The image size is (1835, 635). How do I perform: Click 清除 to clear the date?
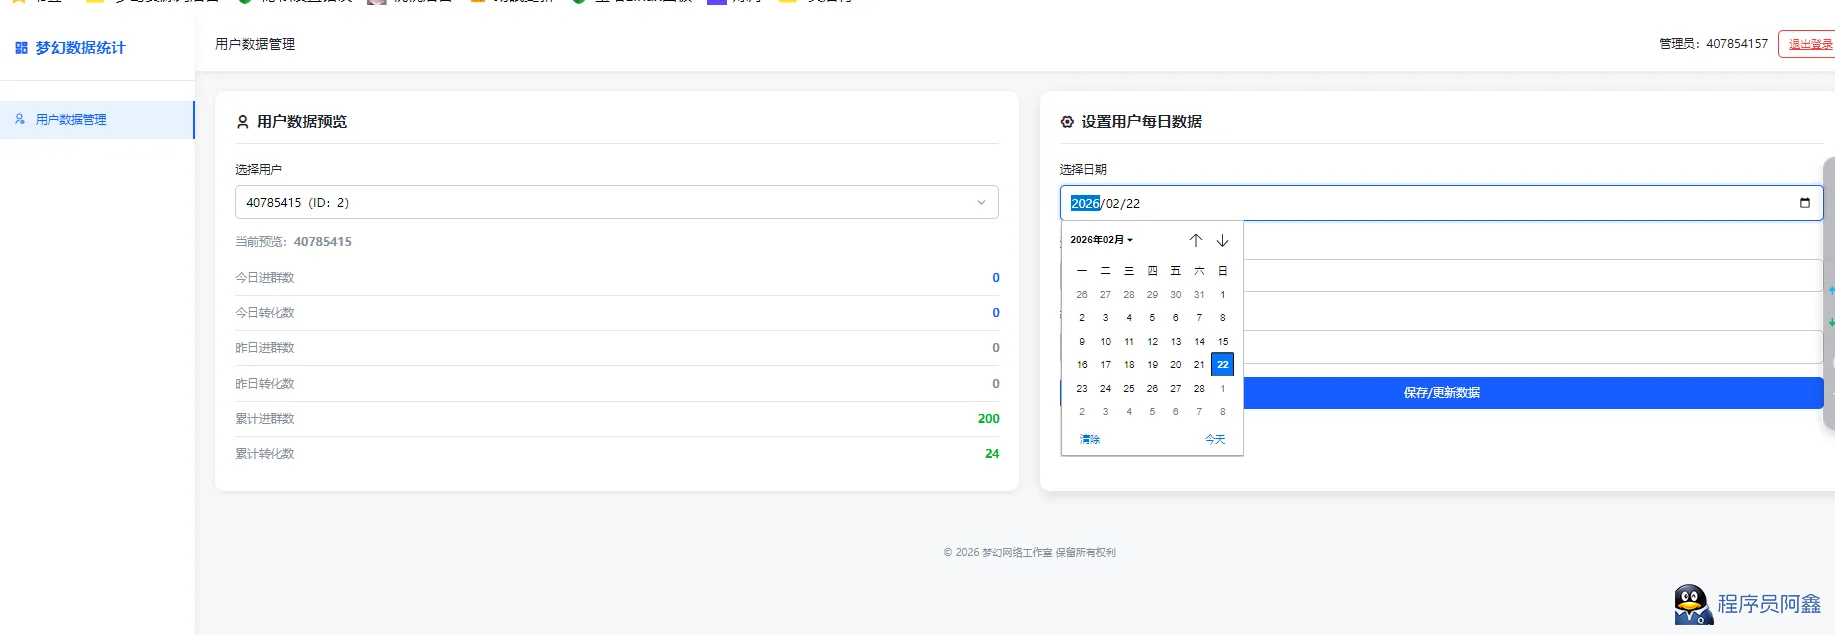(x=1090, y=440)
